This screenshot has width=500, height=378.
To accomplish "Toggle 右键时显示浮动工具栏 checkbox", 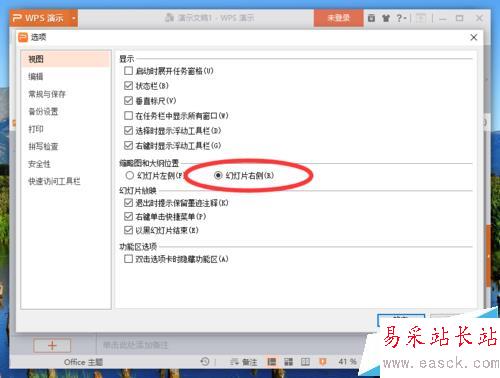I will tap(128, 145).
